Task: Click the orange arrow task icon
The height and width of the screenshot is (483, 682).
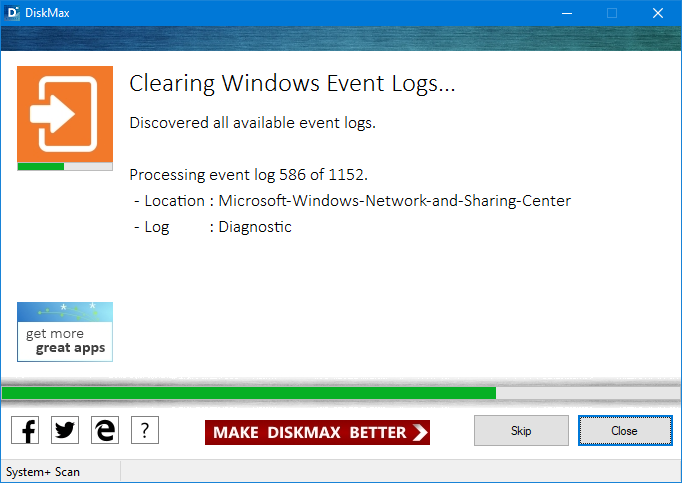Action: (65, 114)
